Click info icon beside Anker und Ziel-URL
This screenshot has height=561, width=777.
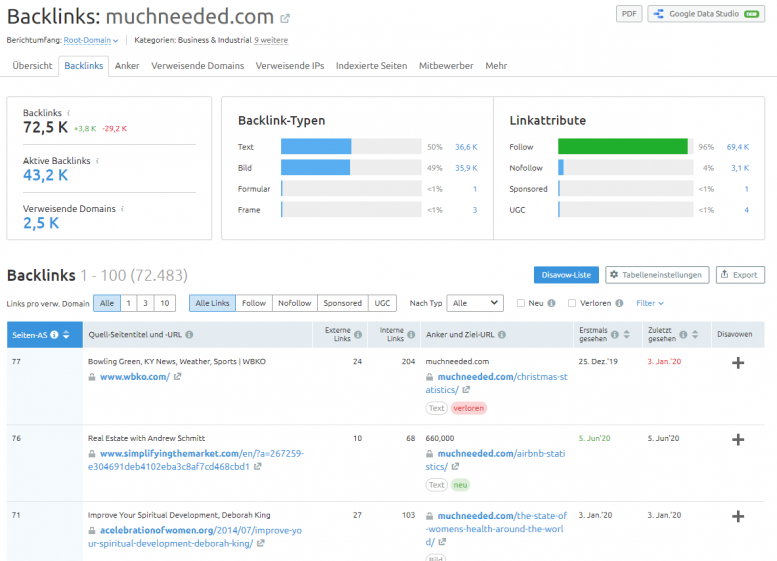coord(502,335)
